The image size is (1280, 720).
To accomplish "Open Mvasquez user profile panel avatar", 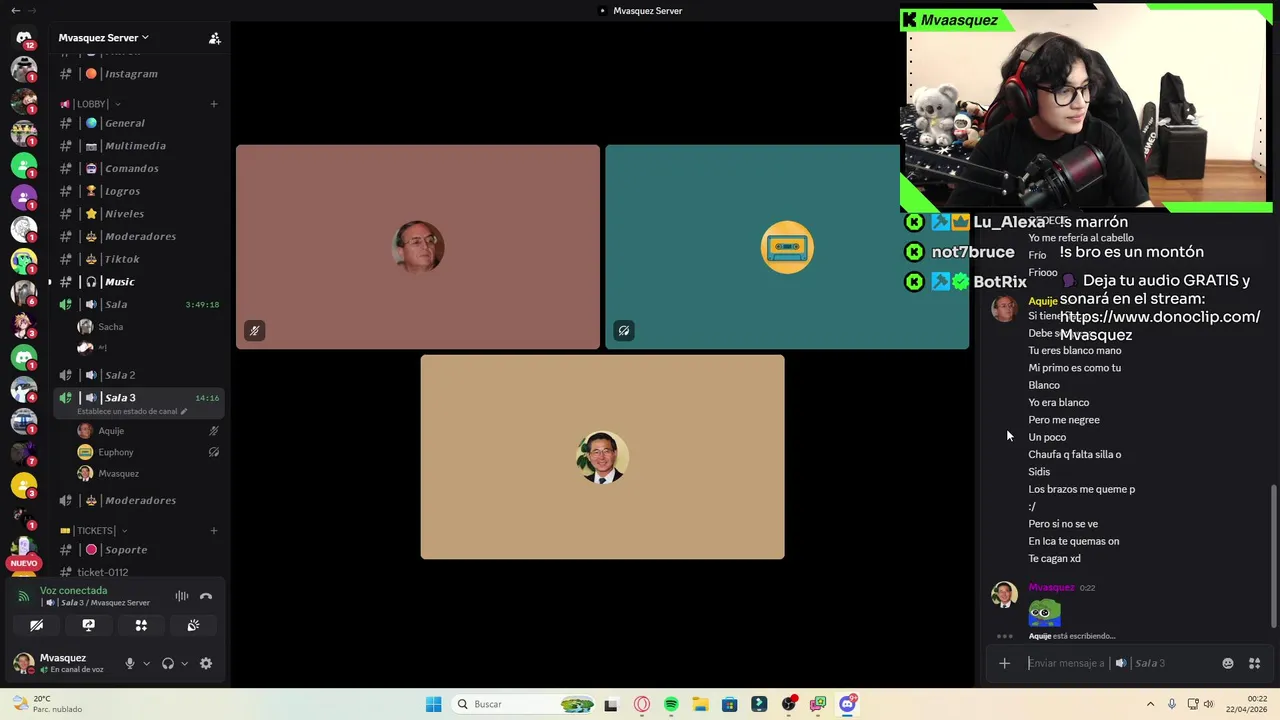I will 23,663.
